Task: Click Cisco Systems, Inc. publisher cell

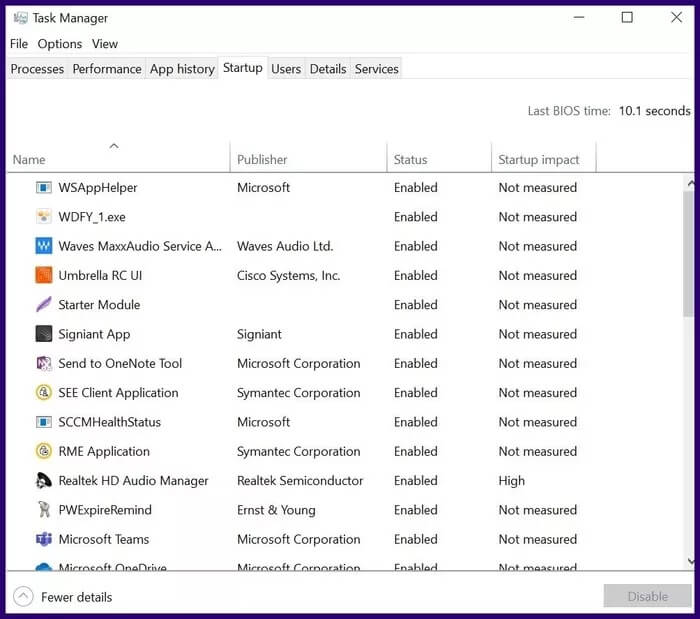Action: coord(288,275)
